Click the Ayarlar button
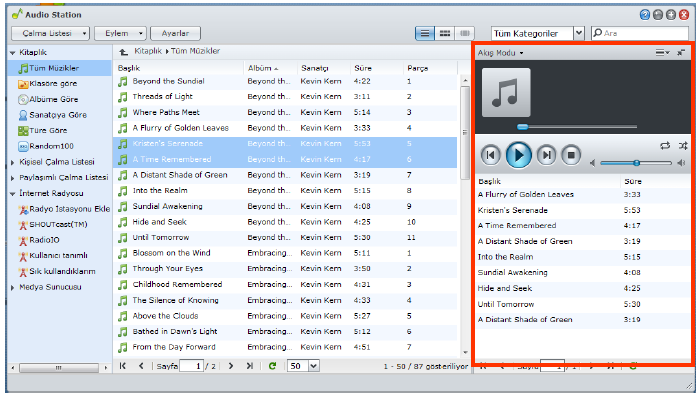 click(x=175, y=33)
